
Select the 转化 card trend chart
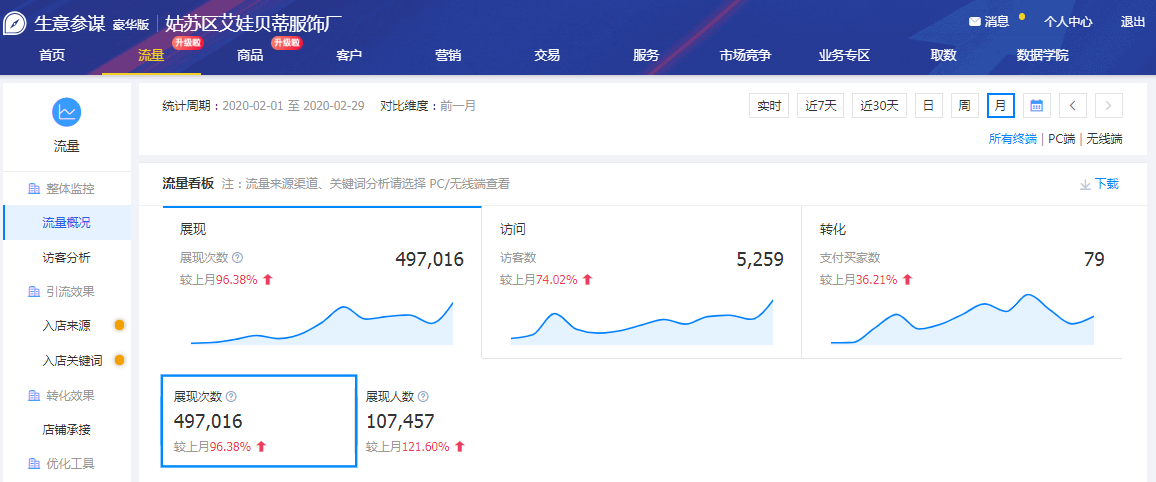[x=962, y=318]
